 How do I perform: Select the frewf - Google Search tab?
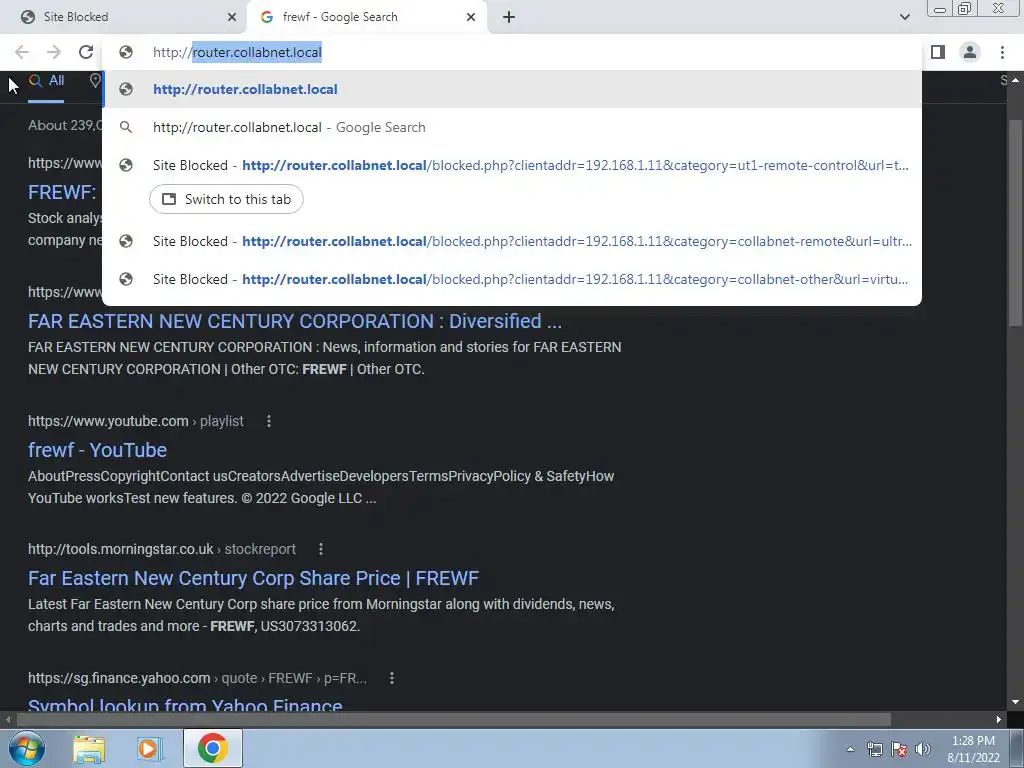click(x=368, y=17)
